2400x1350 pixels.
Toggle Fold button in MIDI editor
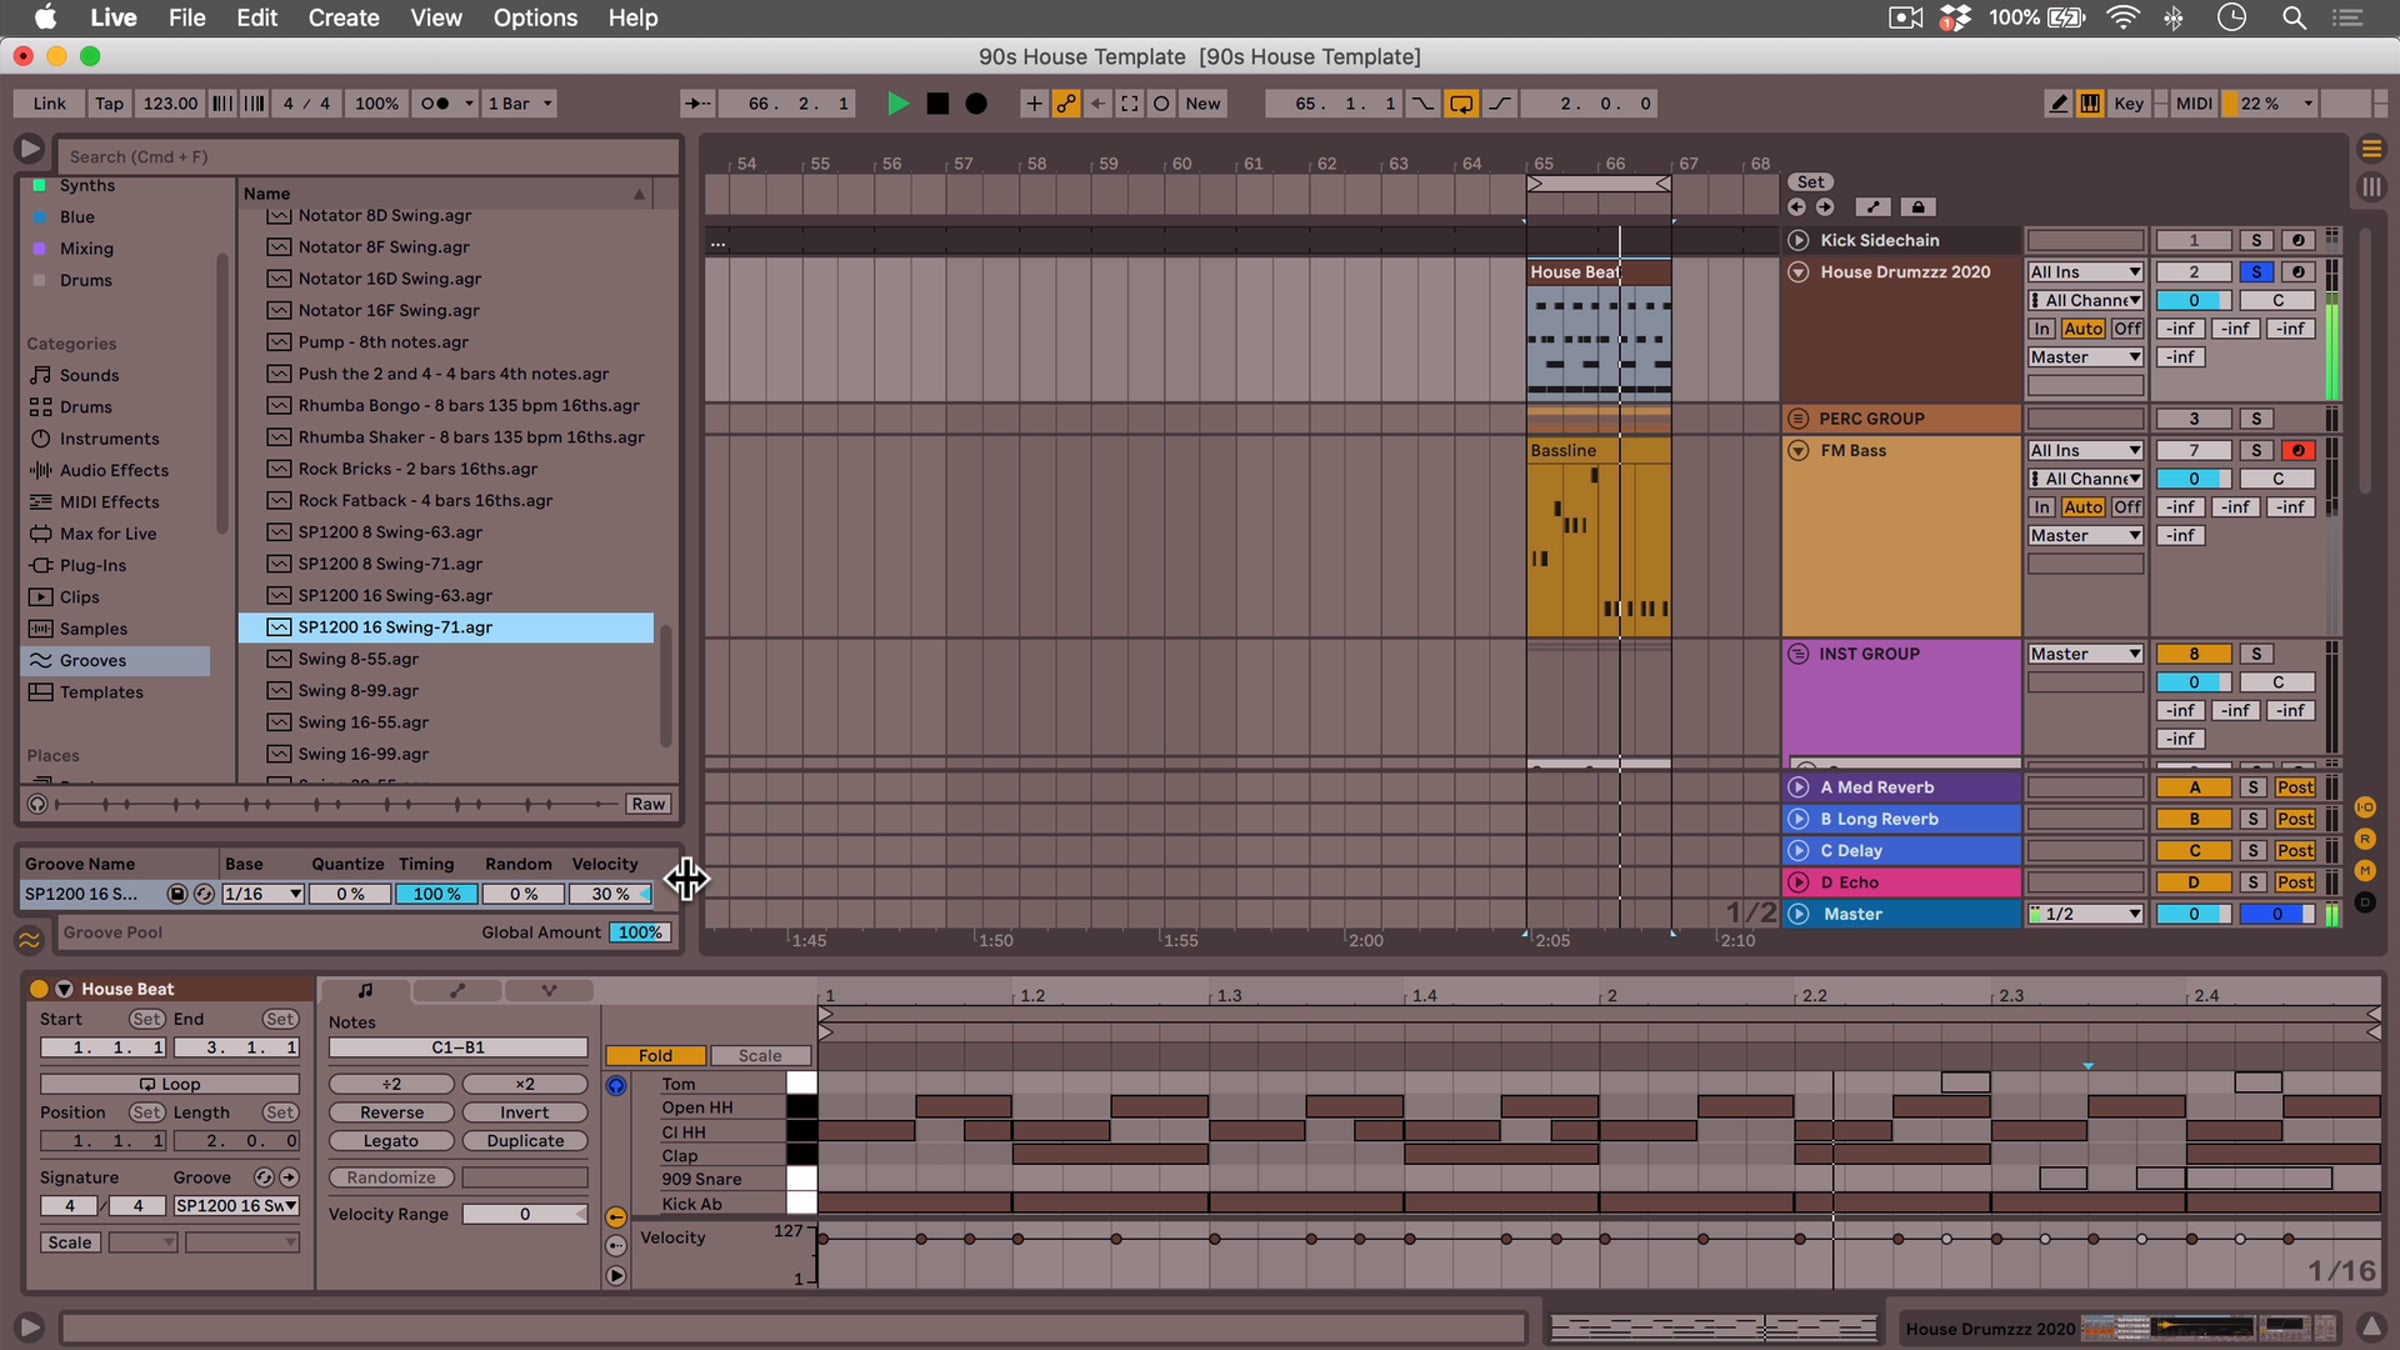(x=655, y=1055)
